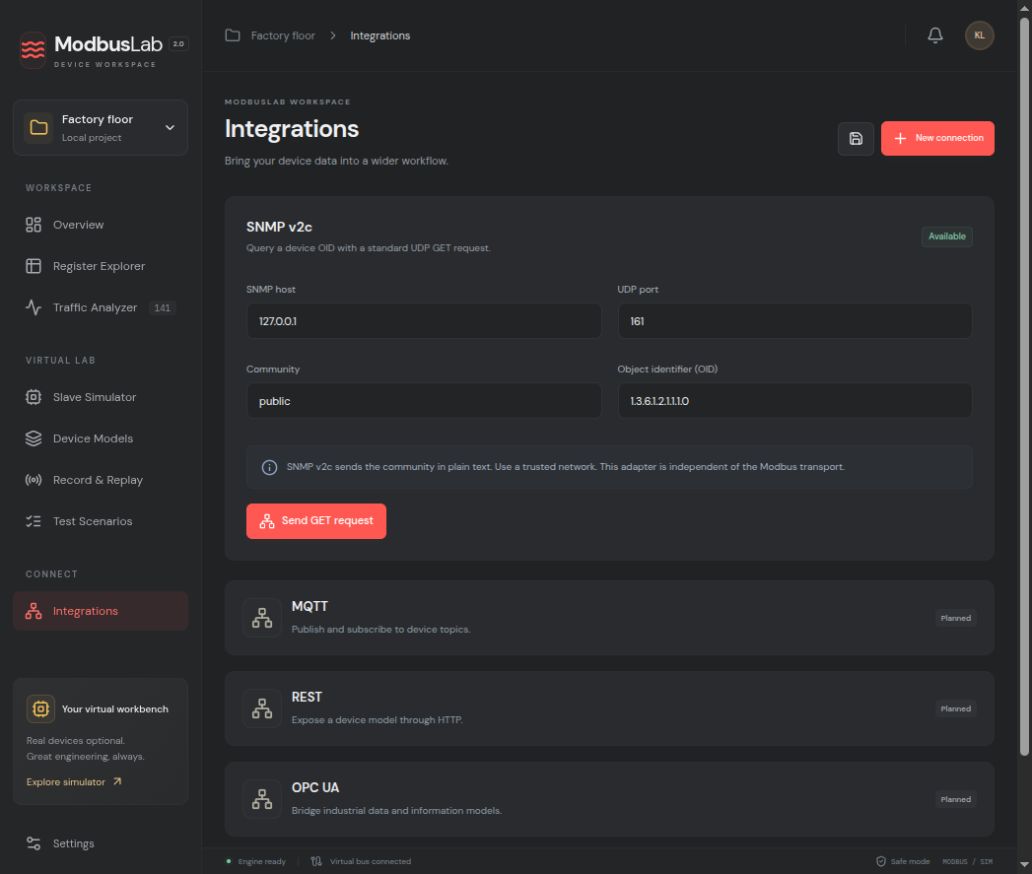Open Record & Replay

100,480
